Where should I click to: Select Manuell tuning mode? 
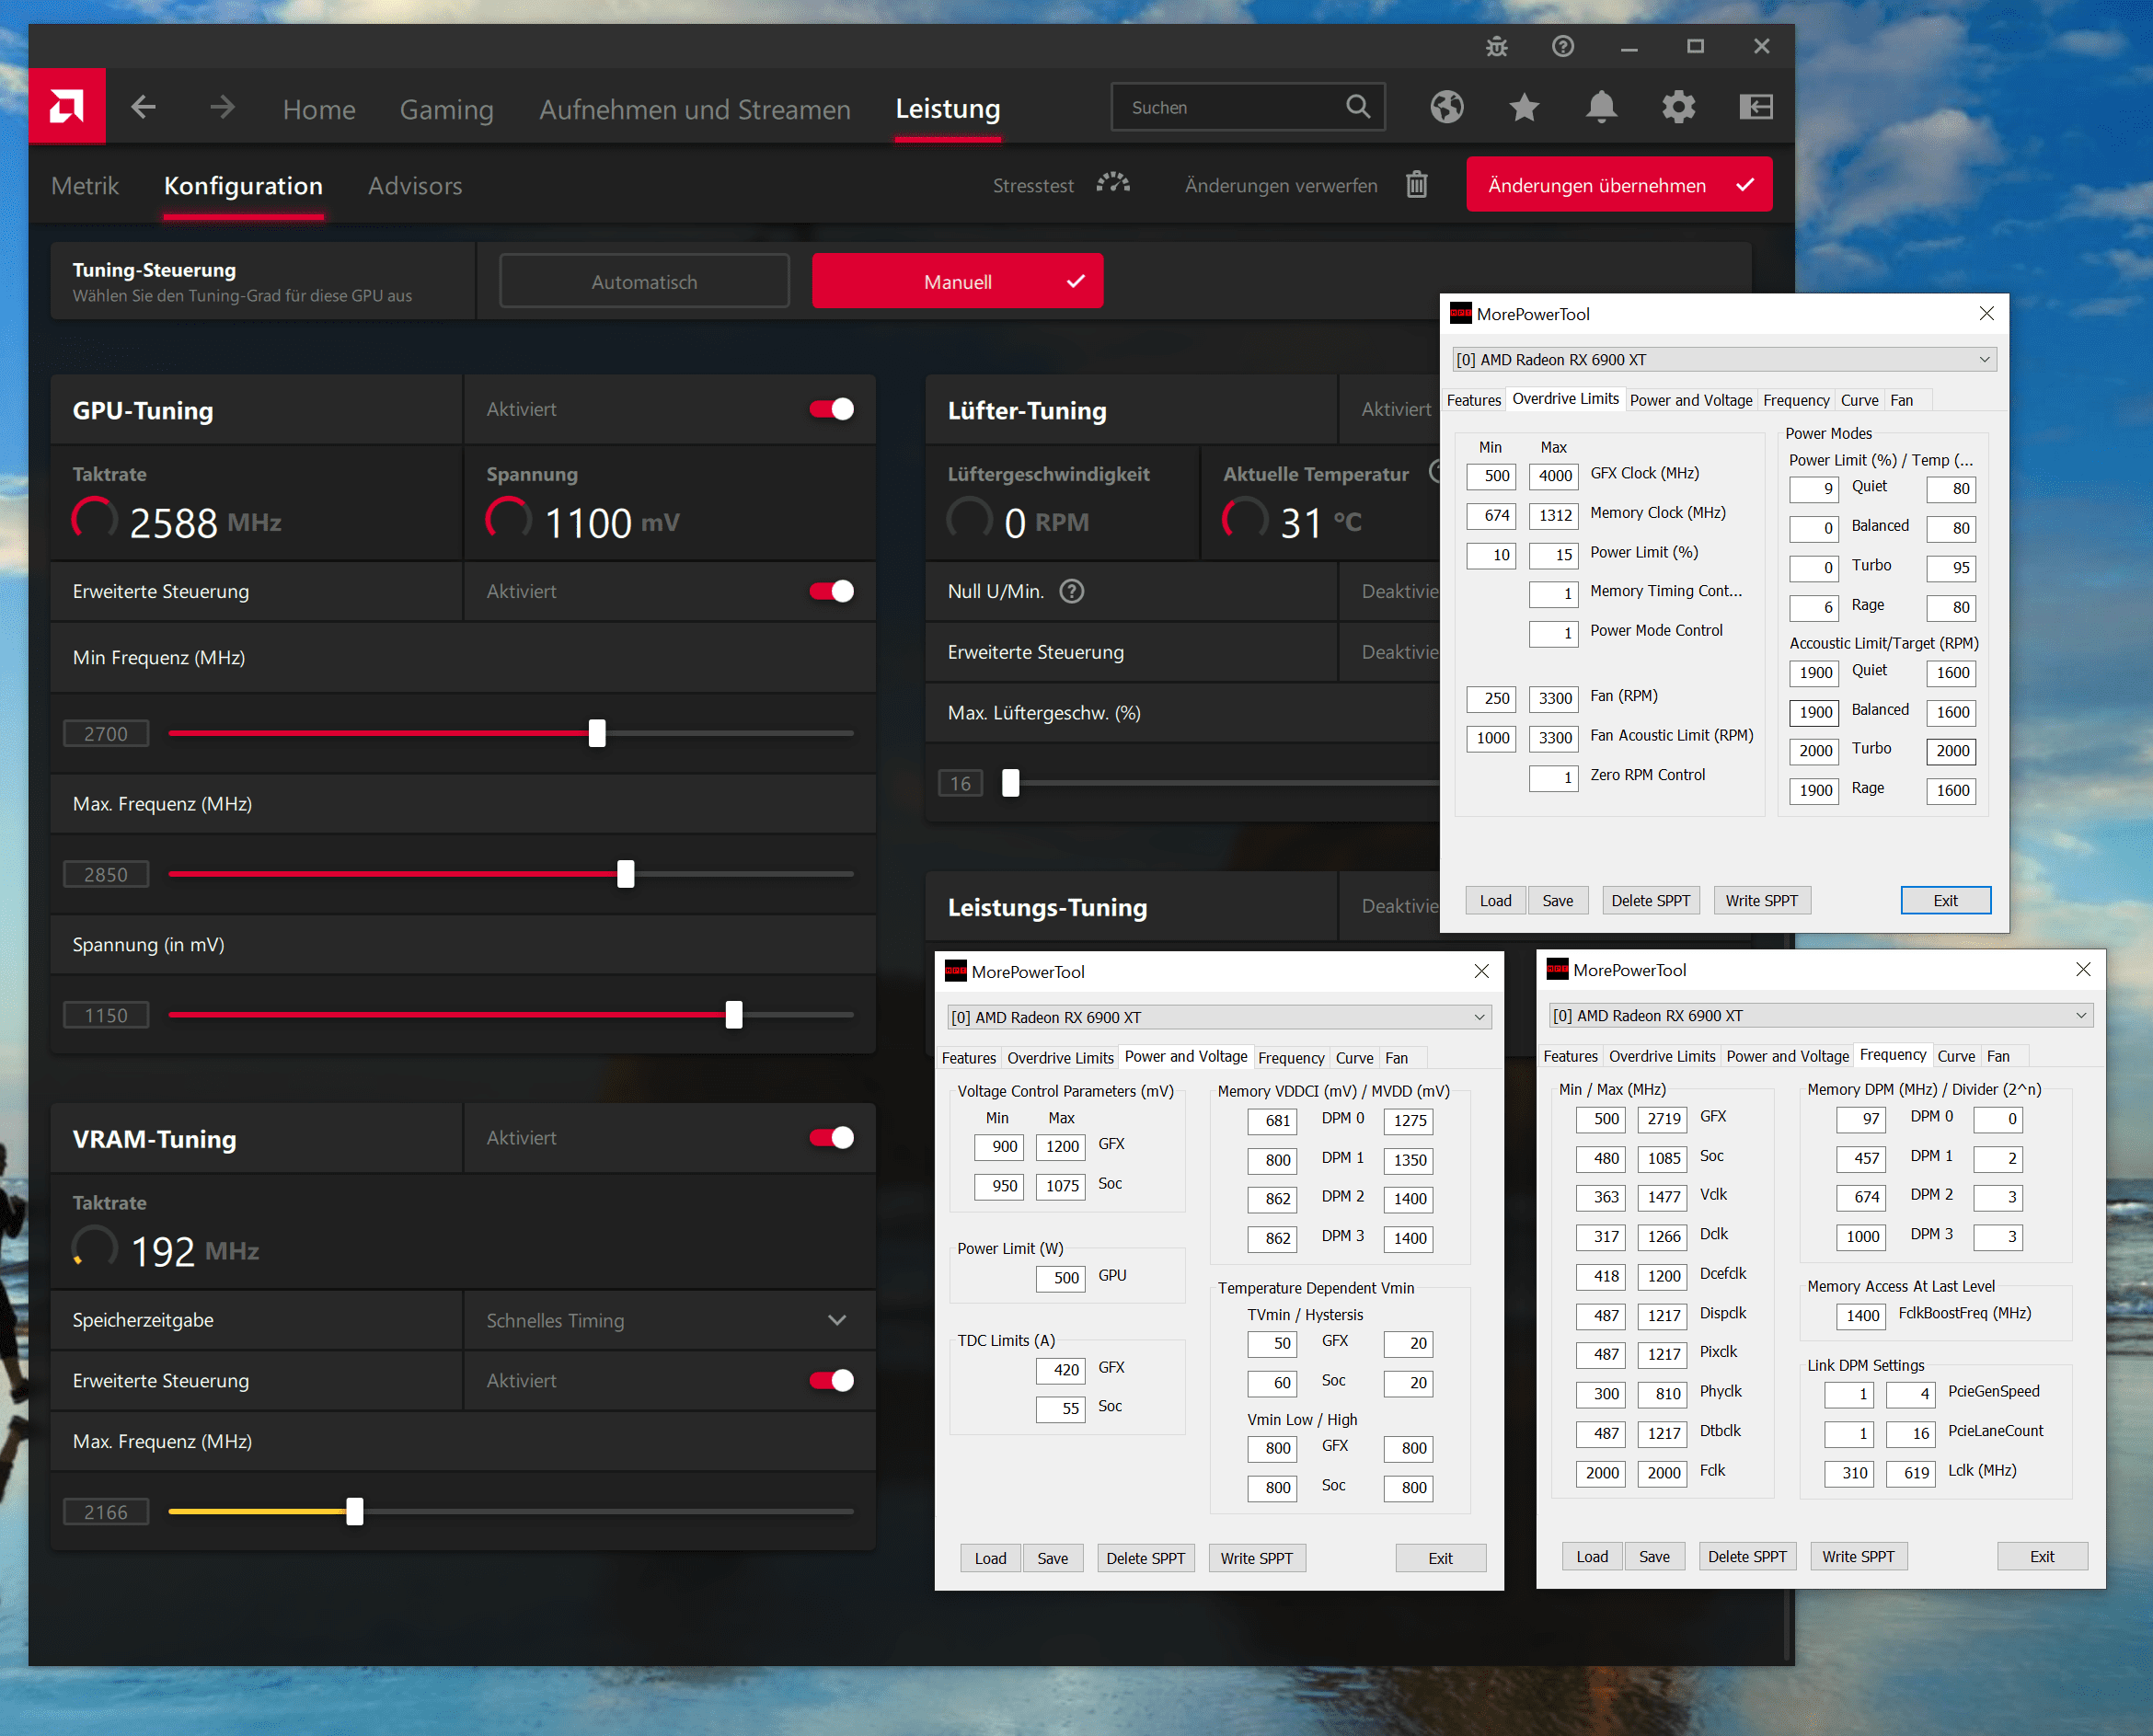click(957, 281)
